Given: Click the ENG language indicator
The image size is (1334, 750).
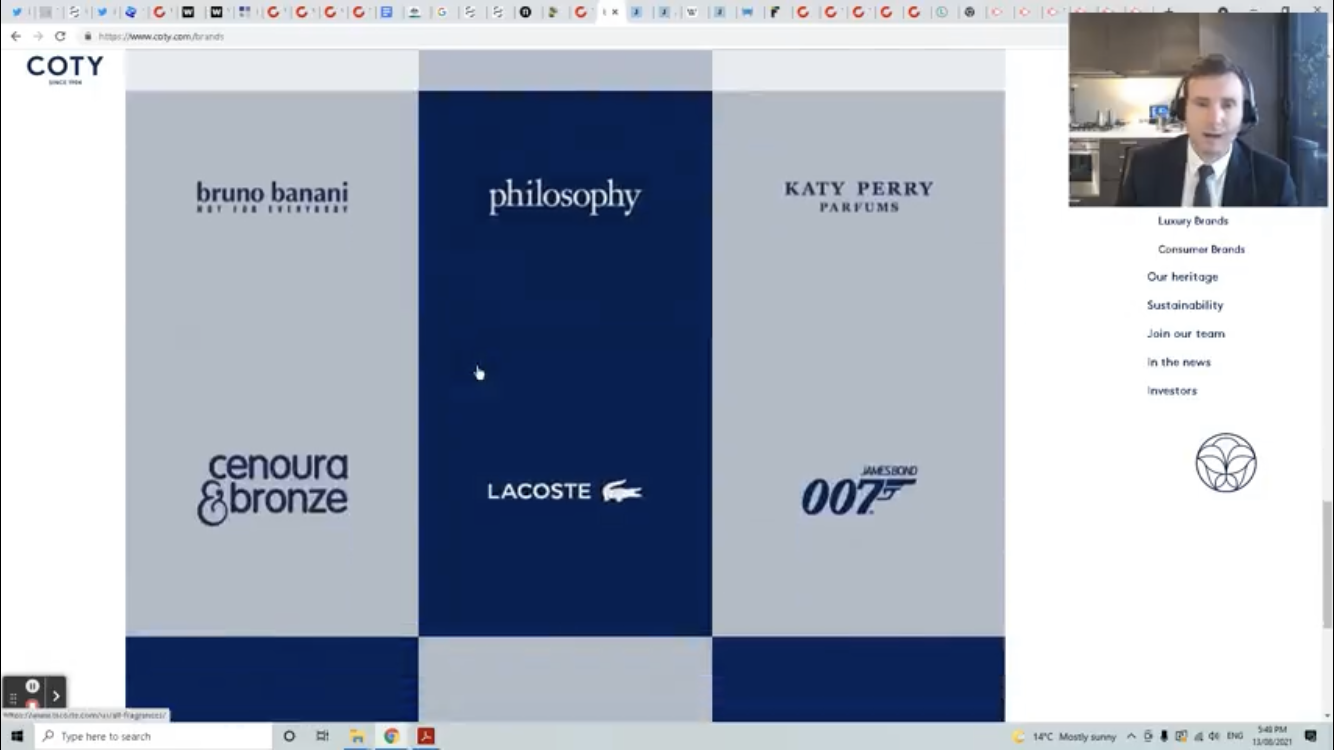Looking at the screenshot, I should click(1235, 737).
